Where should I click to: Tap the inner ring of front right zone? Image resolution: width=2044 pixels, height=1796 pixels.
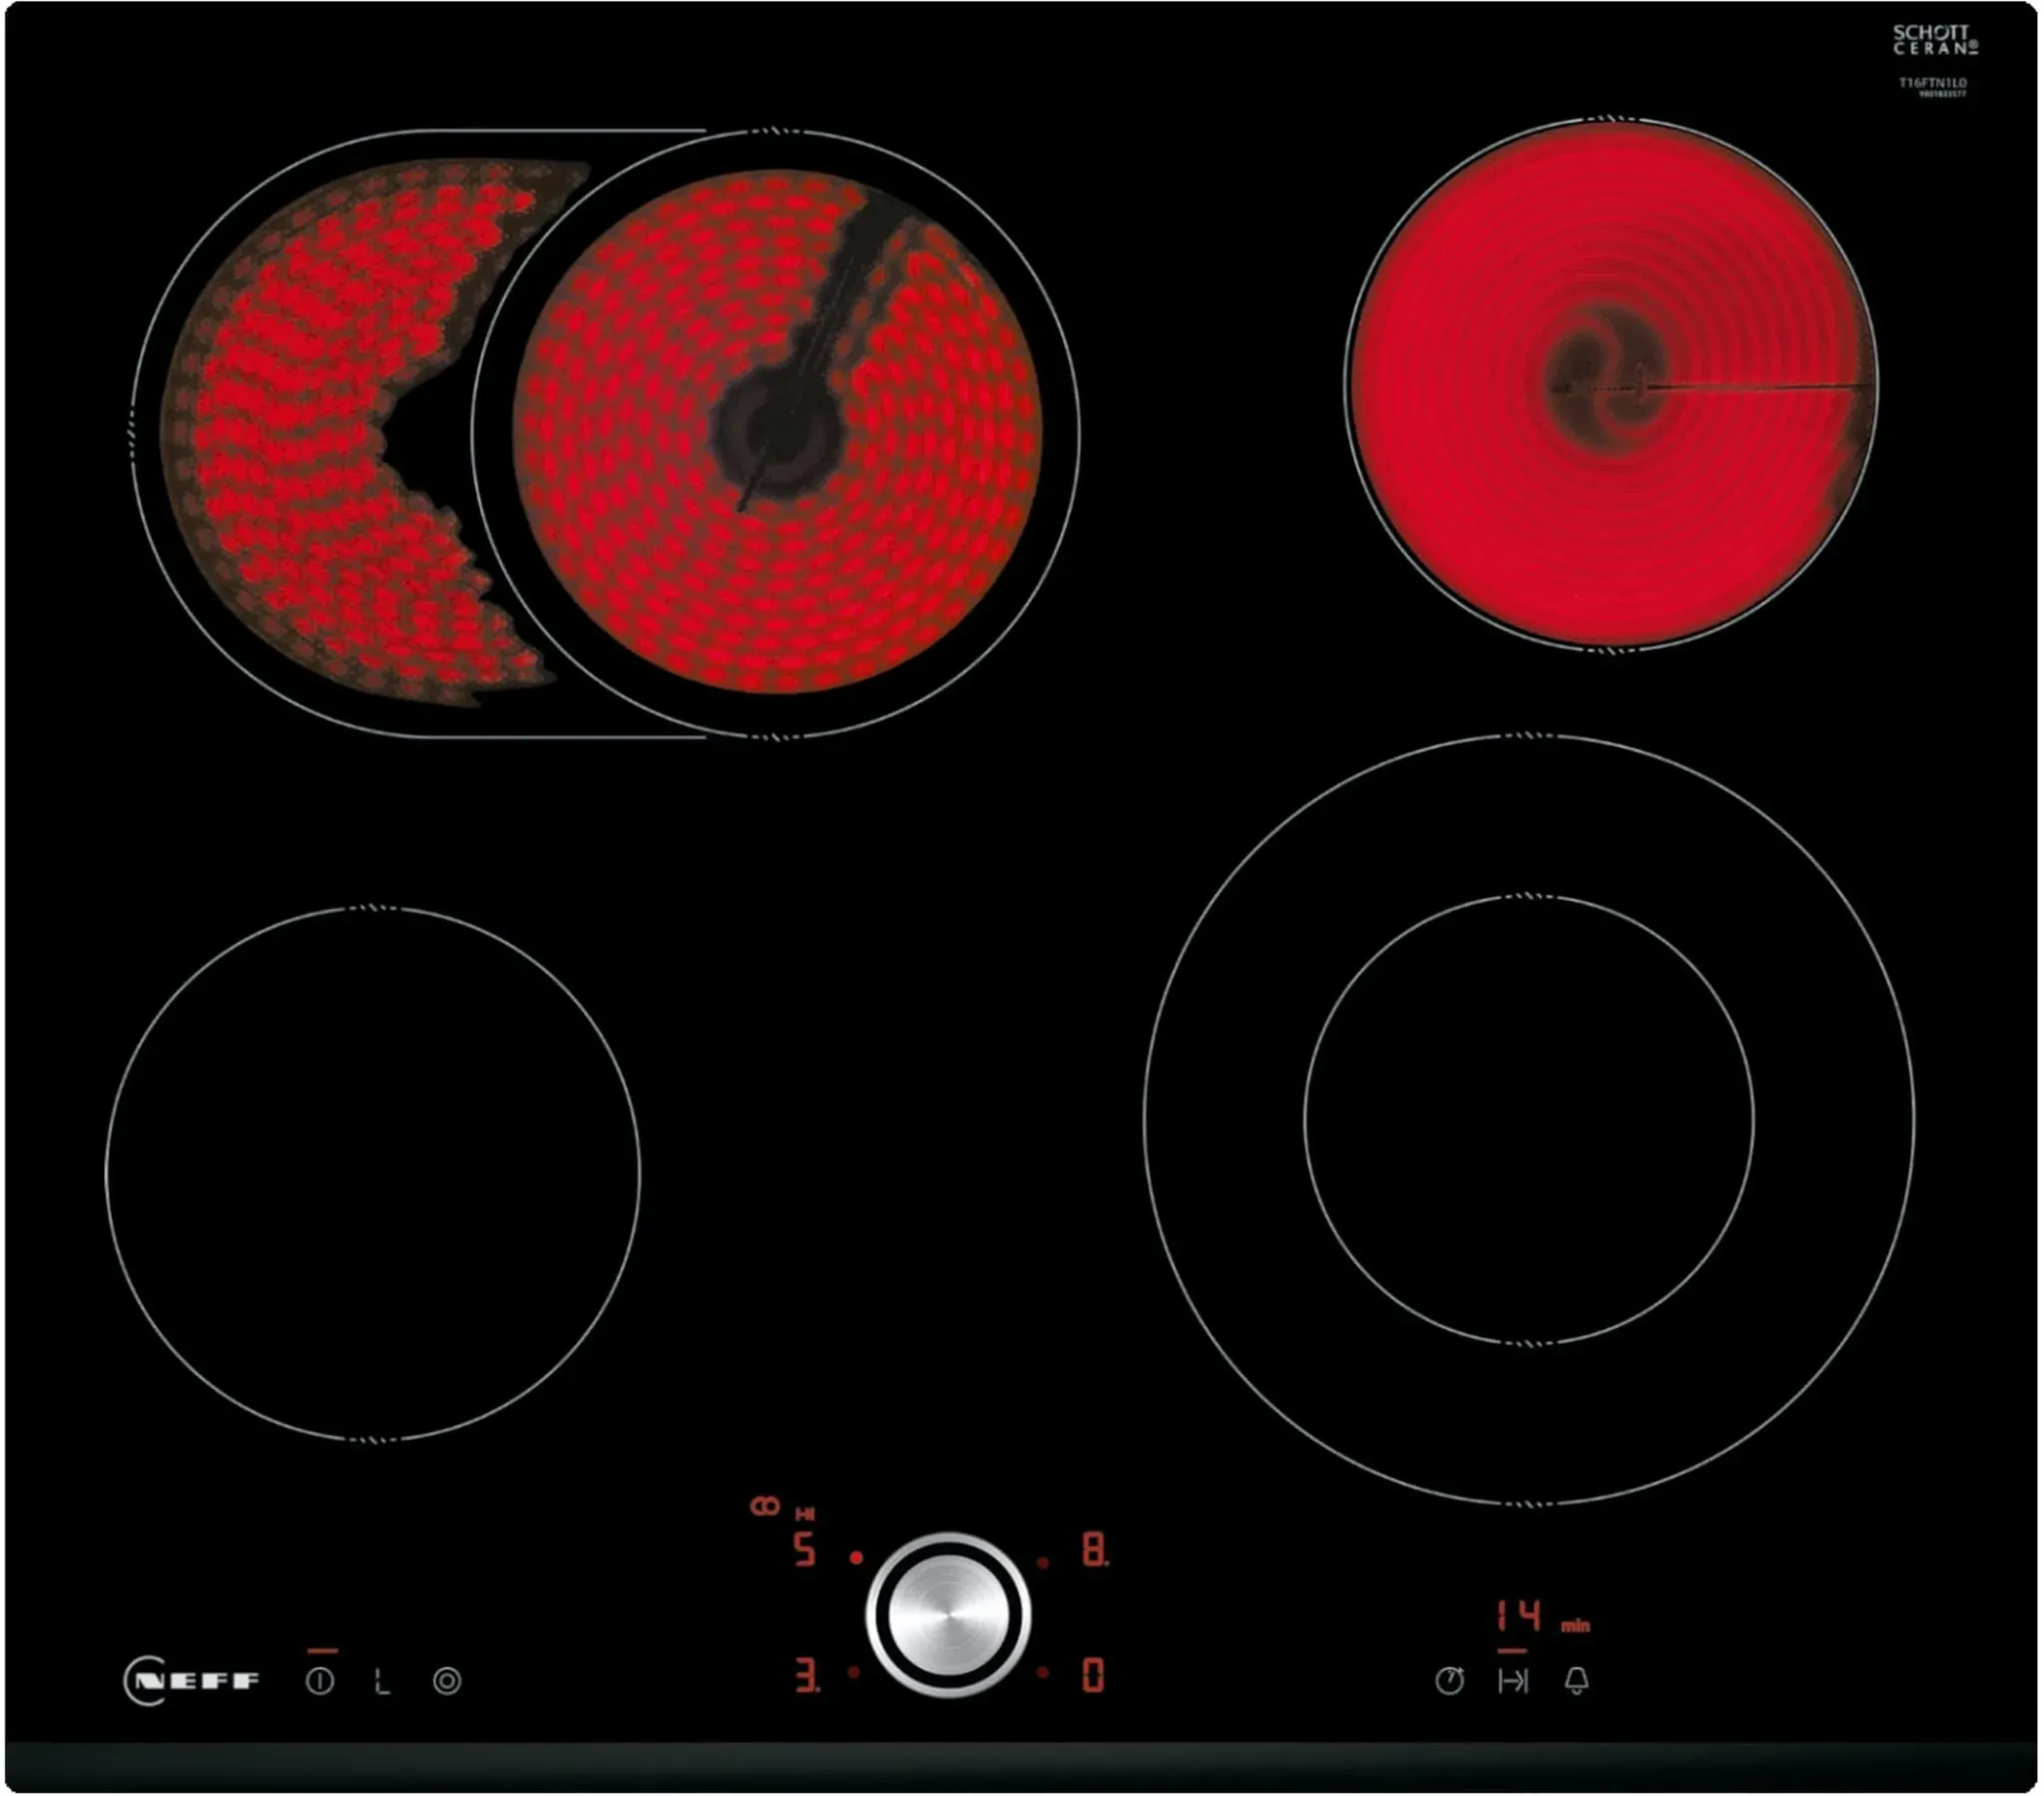[1528, 1118]
